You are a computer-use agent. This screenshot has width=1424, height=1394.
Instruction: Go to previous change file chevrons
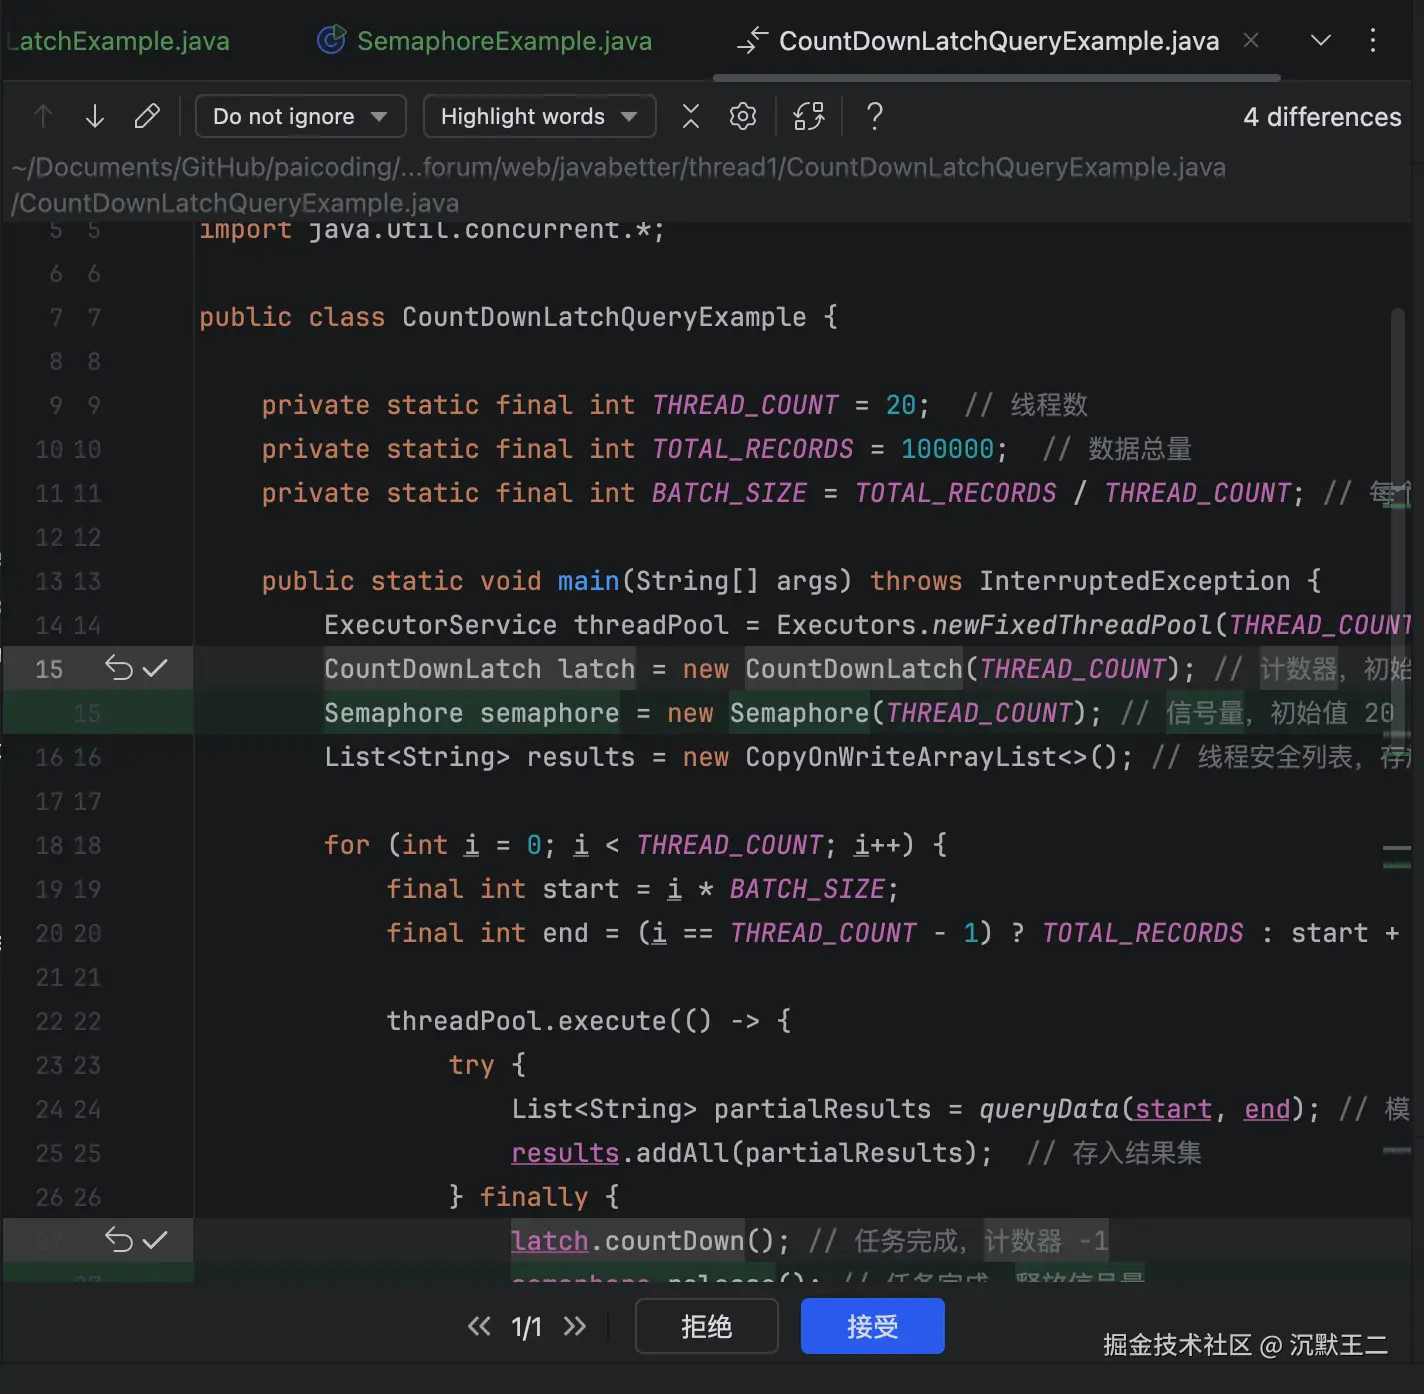coord(479,1326)
